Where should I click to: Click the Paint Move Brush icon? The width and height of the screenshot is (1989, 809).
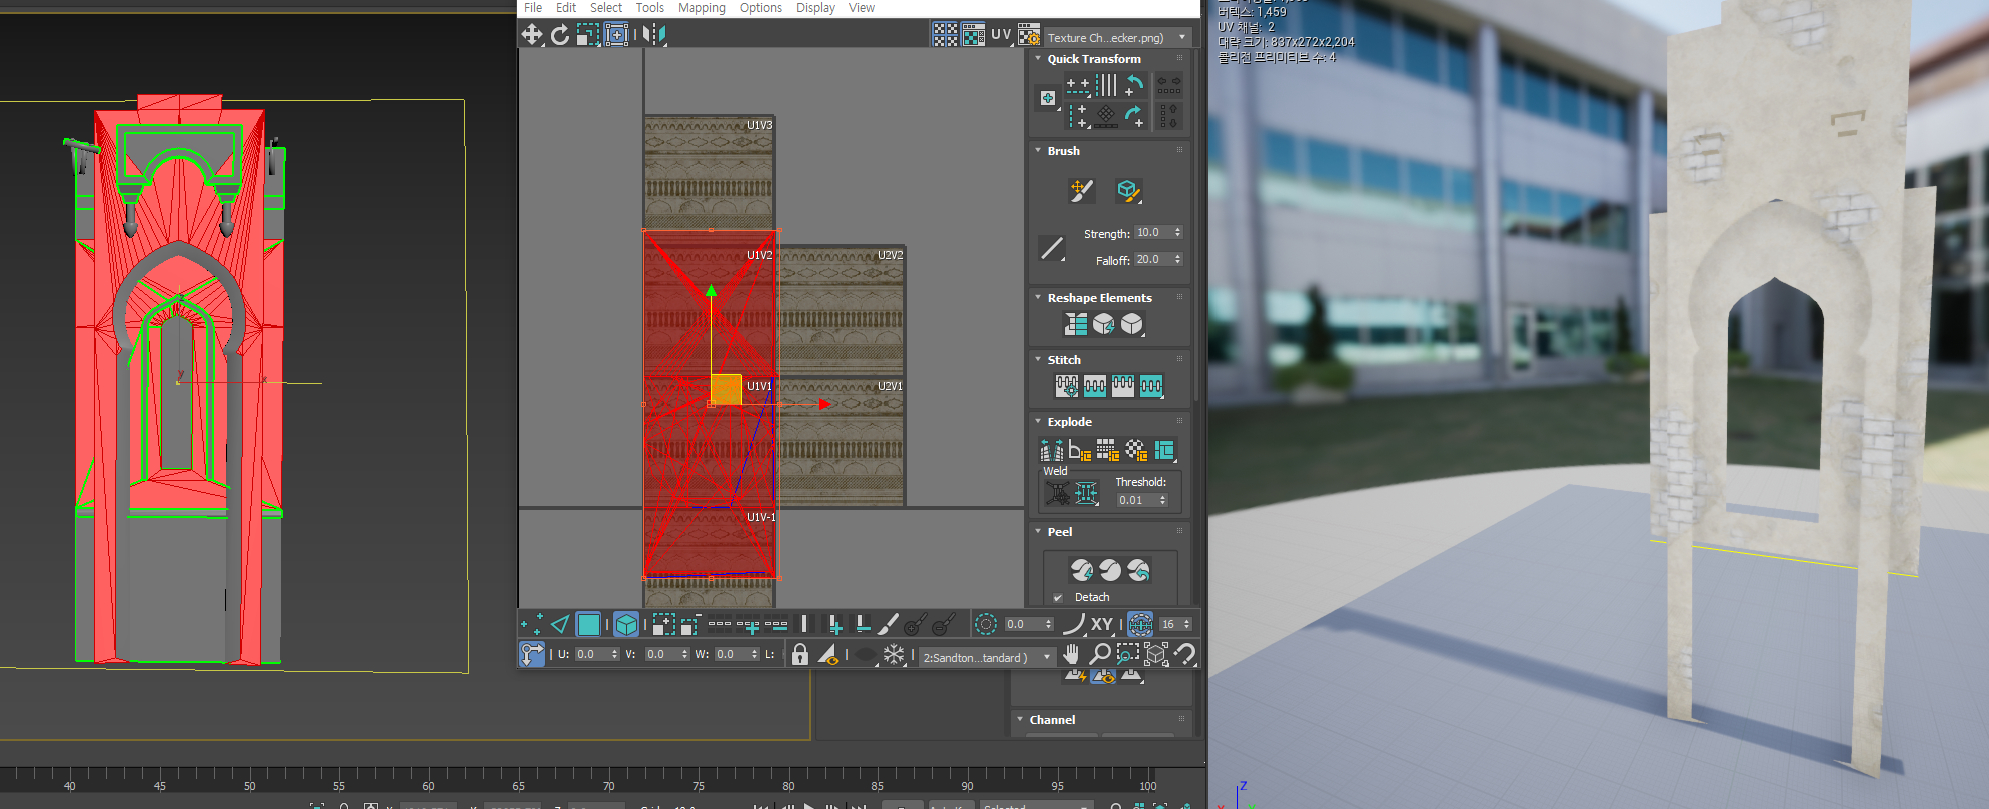(x=1081, y=190)
